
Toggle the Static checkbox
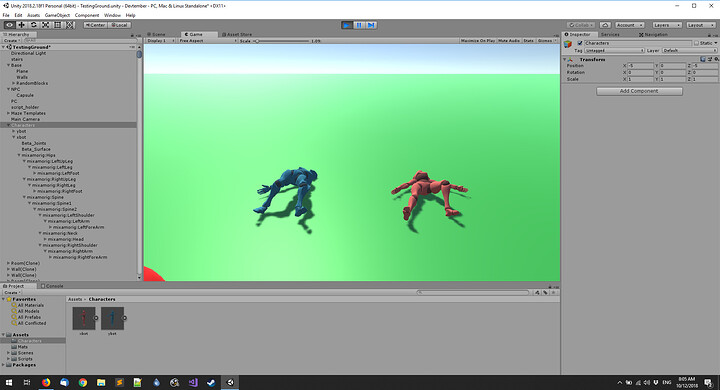coord(697,43)
